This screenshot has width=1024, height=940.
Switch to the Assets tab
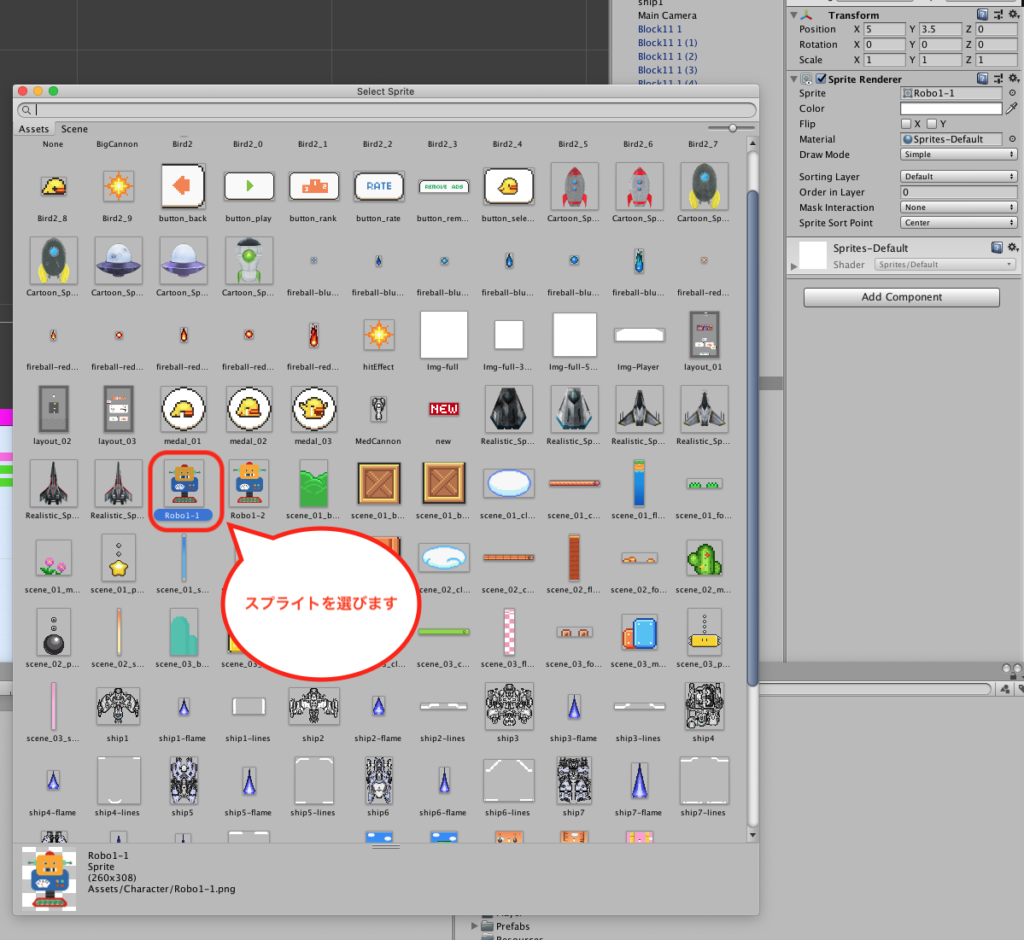click(34, 129)
